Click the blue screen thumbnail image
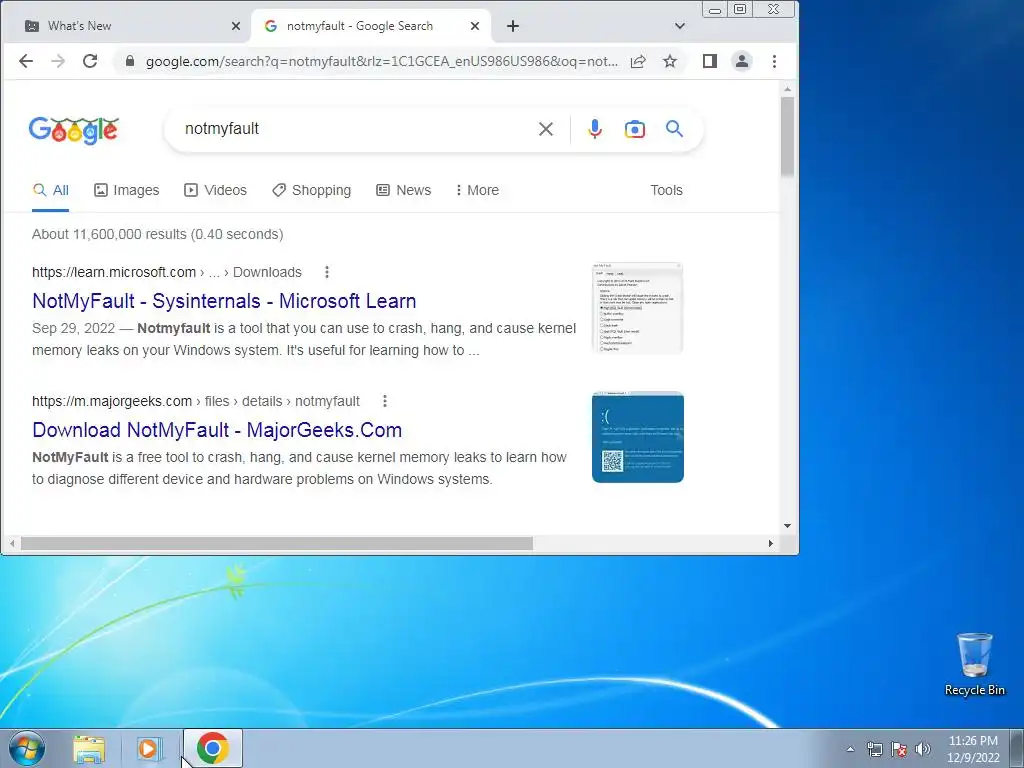Image resolution: width=1024 pixels, height=768 pixels. pos(637,437)
